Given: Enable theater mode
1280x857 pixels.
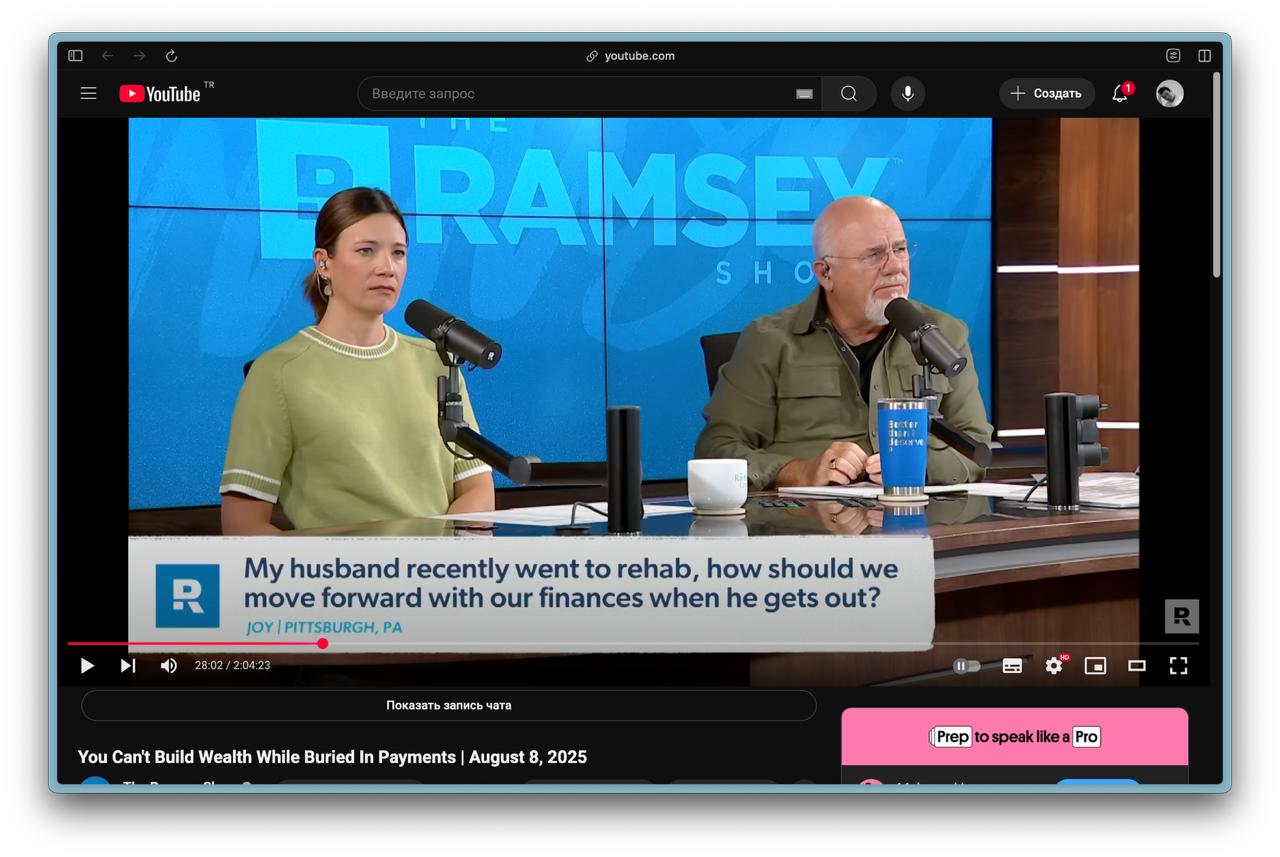Looking at the screenshot, I should (x=1137, y=665).
